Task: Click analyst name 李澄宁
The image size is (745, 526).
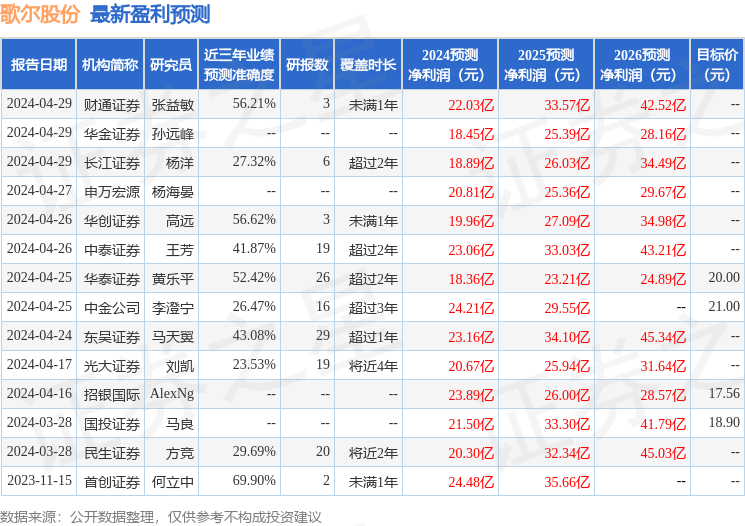Action: 172,307
